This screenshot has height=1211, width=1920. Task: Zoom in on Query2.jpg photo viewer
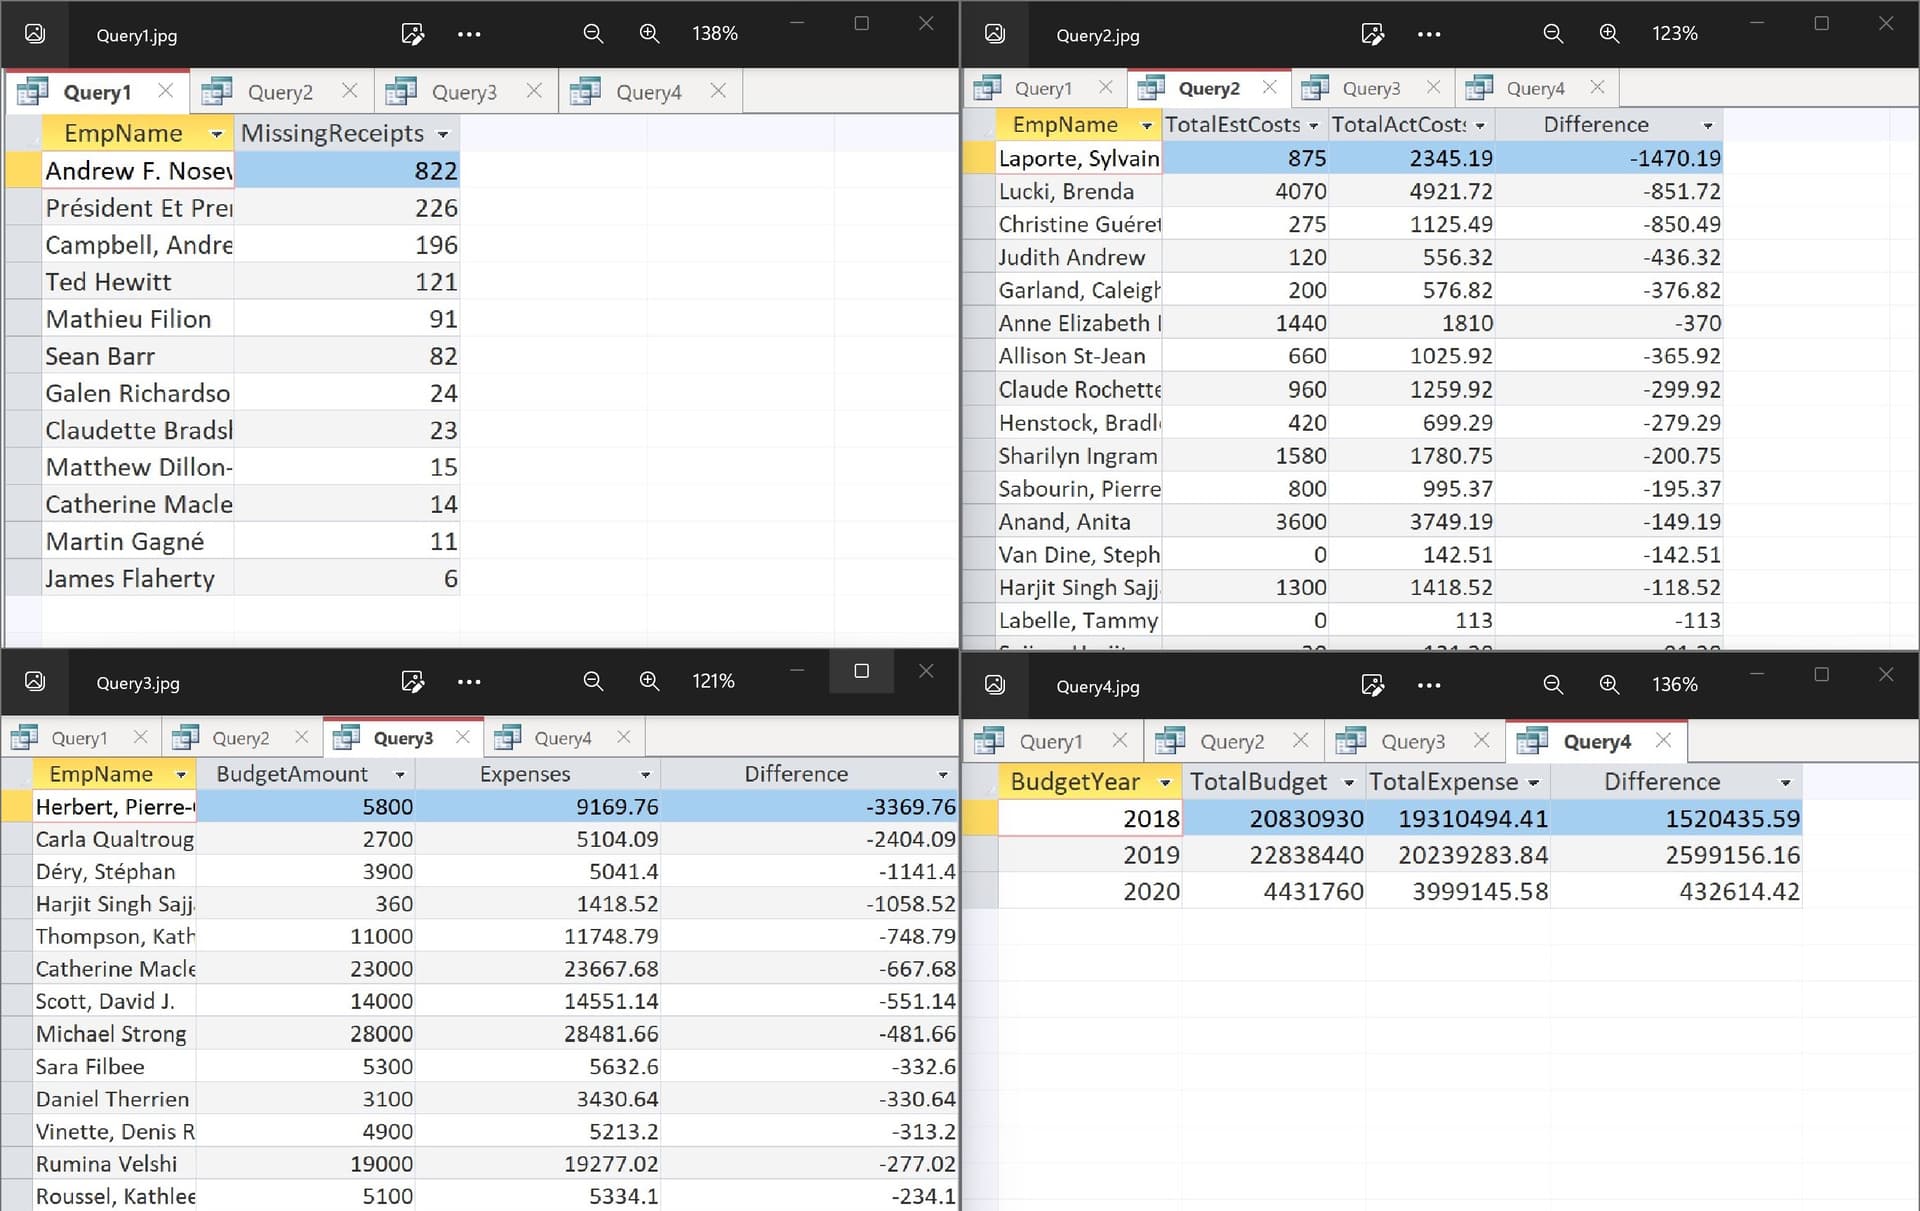click(1609, 34)
